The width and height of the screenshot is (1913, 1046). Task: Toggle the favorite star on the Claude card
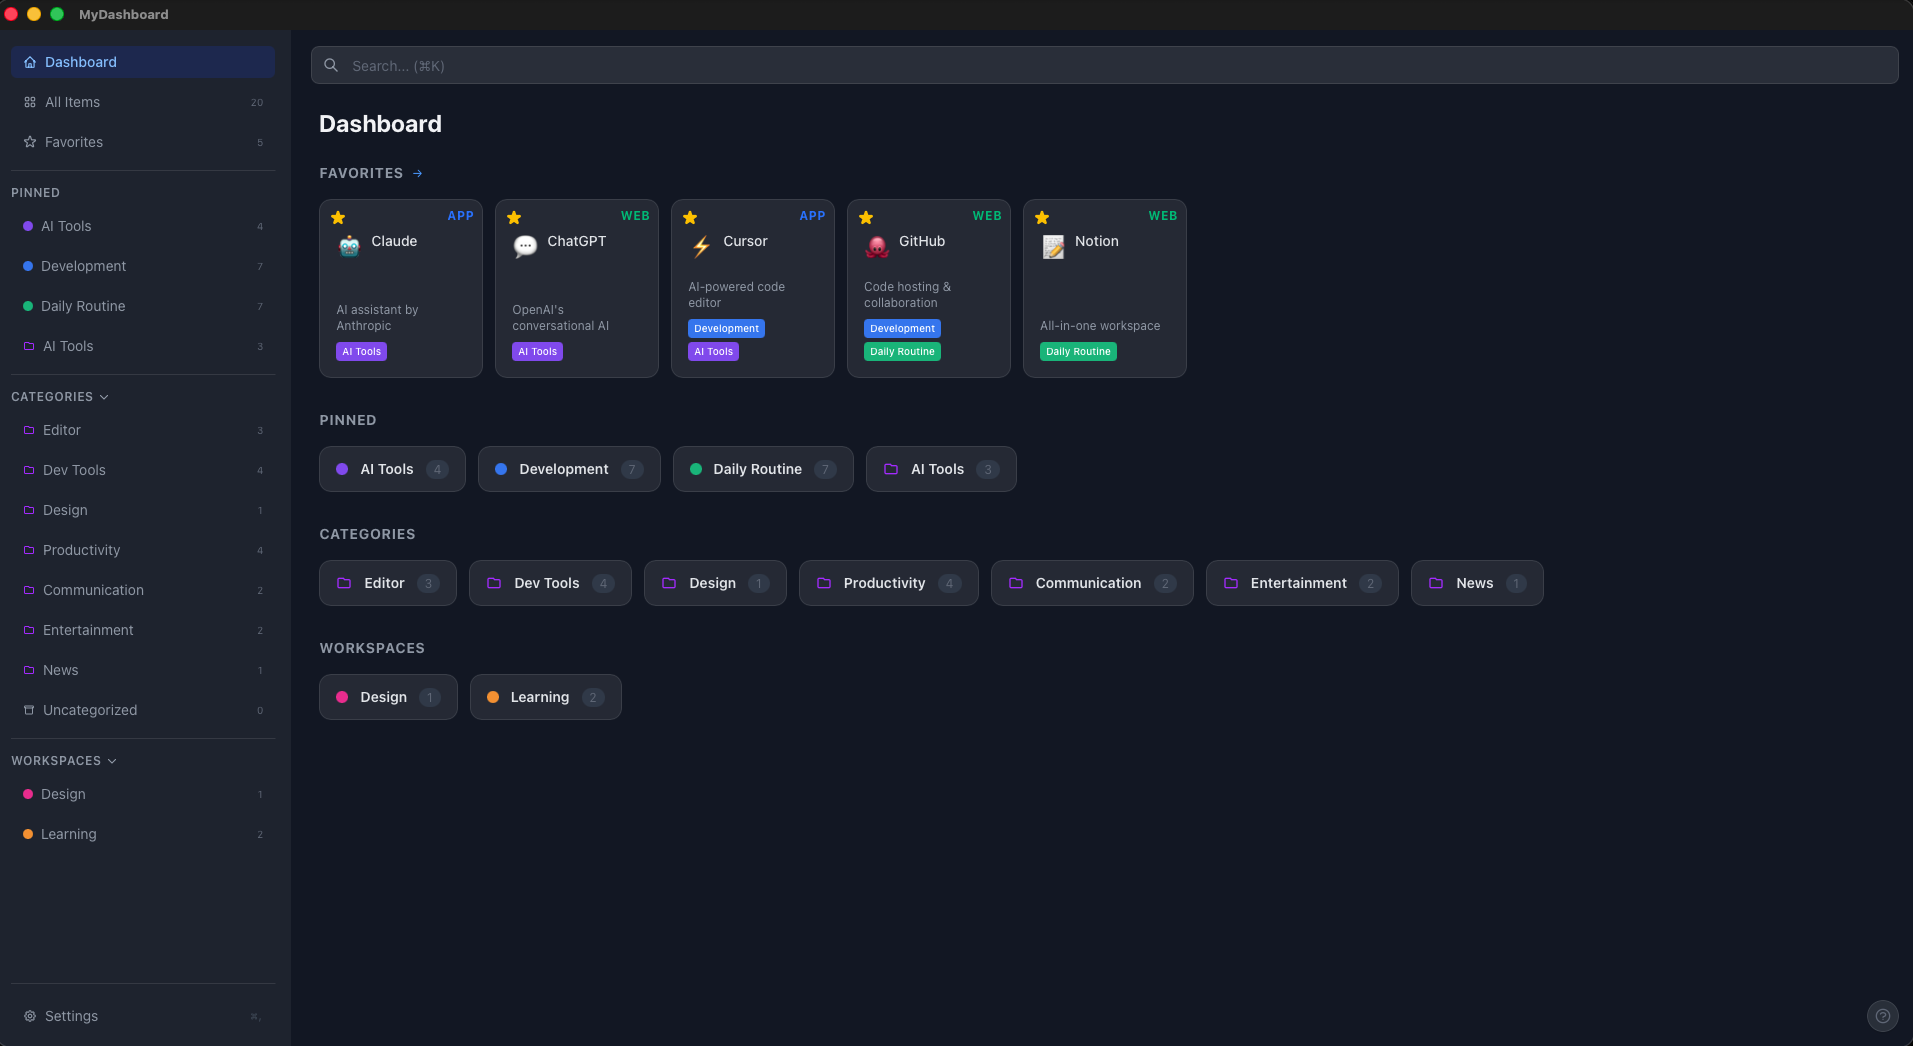pos(337,216)
